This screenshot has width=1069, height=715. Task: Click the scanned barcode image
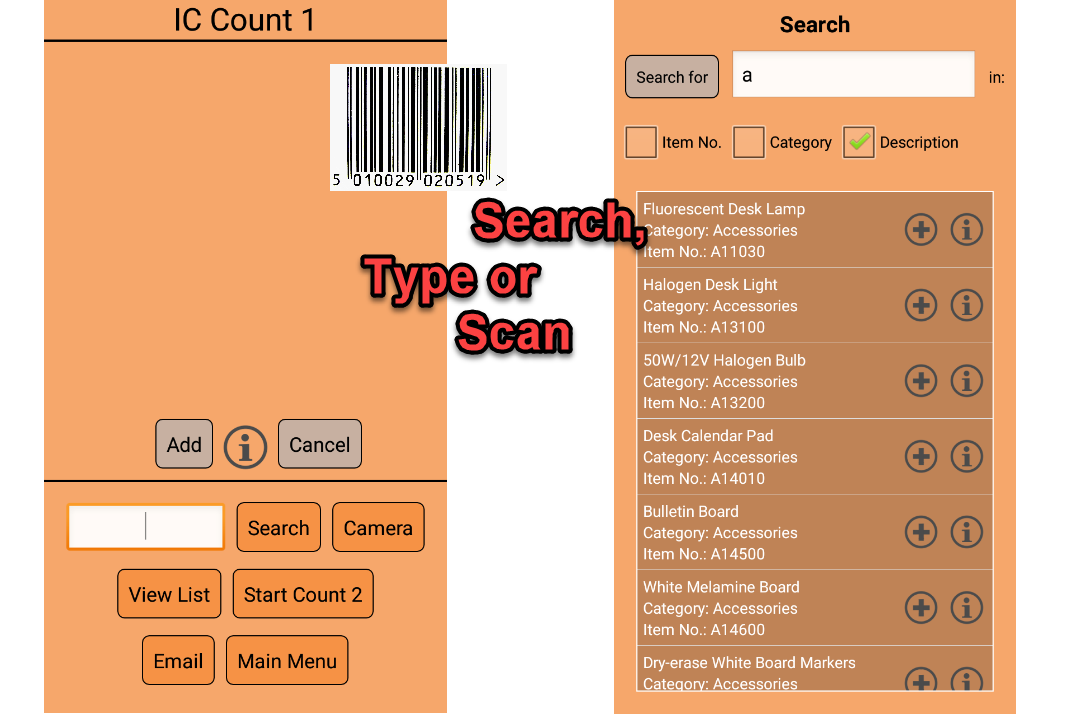click(418, 127)
